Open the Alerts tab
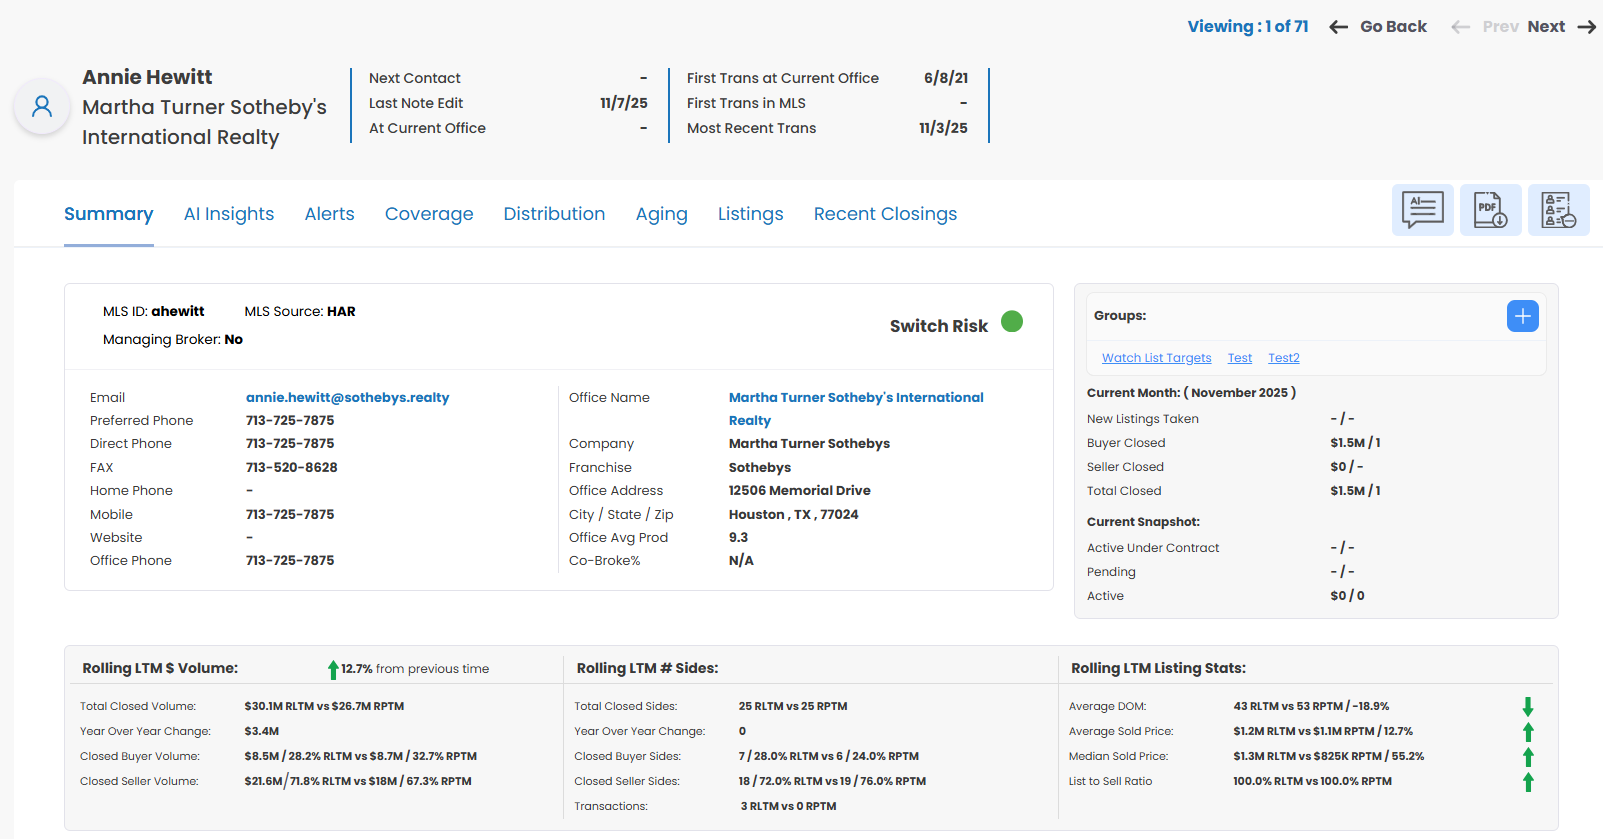 (330, 214)
